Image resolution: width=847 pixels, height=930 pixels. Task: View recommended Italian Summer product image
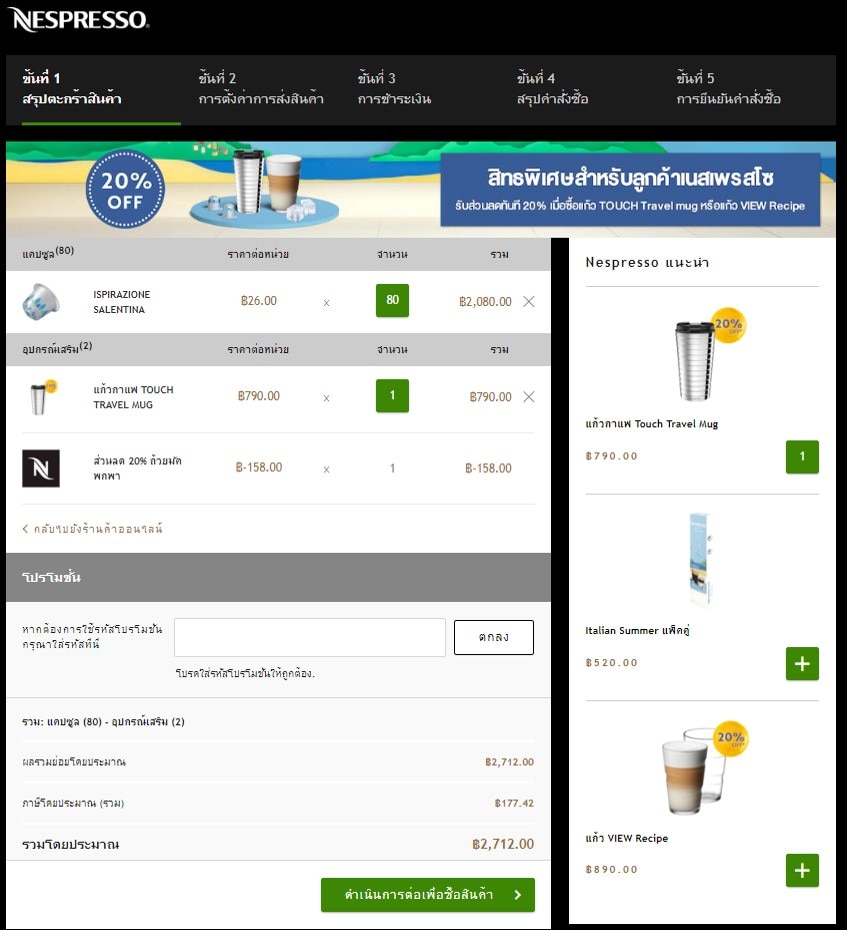click(x=701, y=561)
